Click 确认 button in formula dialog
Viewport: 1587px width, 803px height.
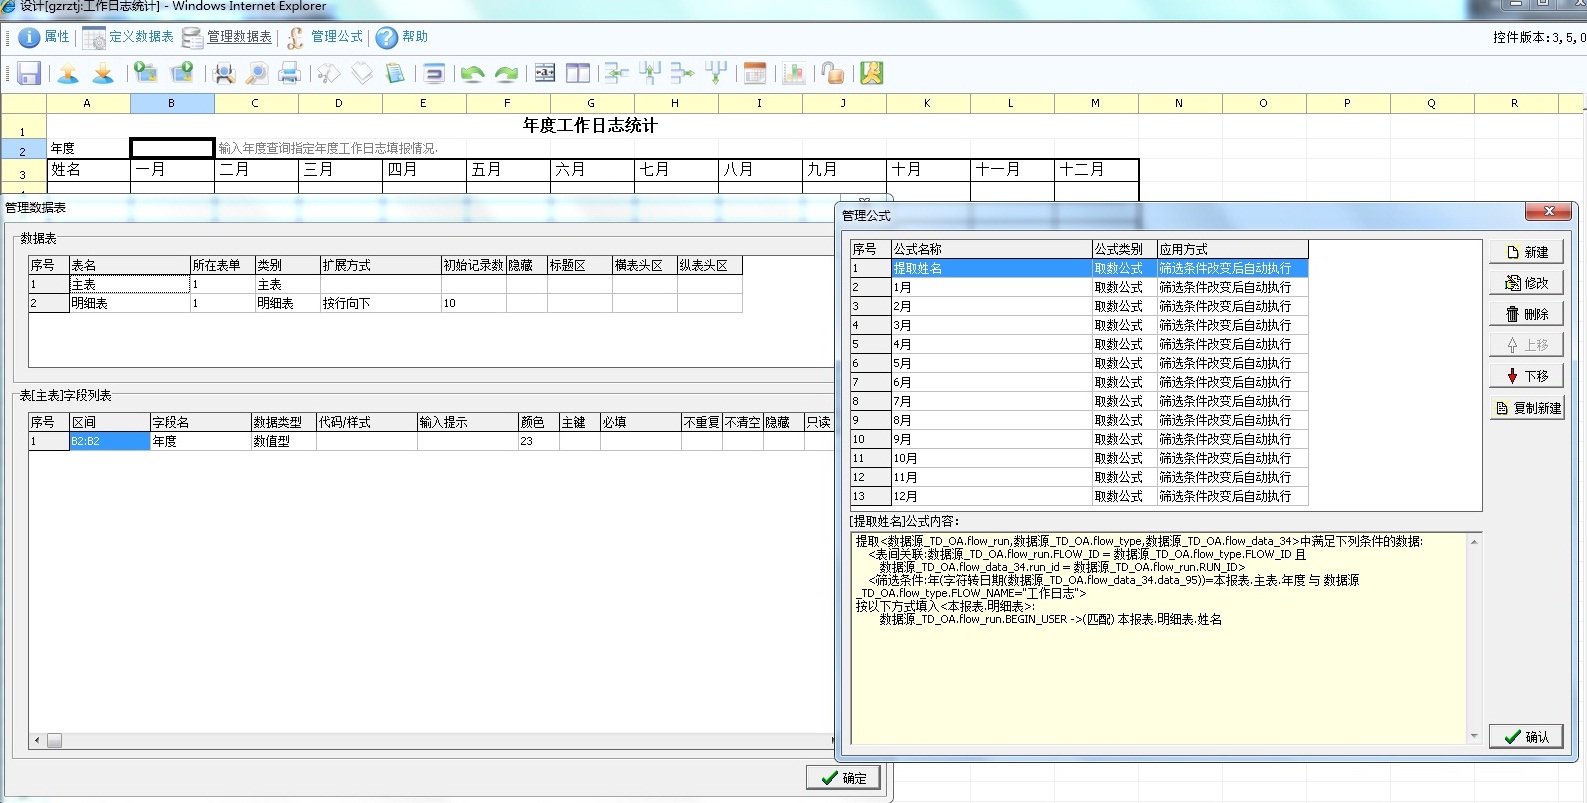[x=1525, y=737]
